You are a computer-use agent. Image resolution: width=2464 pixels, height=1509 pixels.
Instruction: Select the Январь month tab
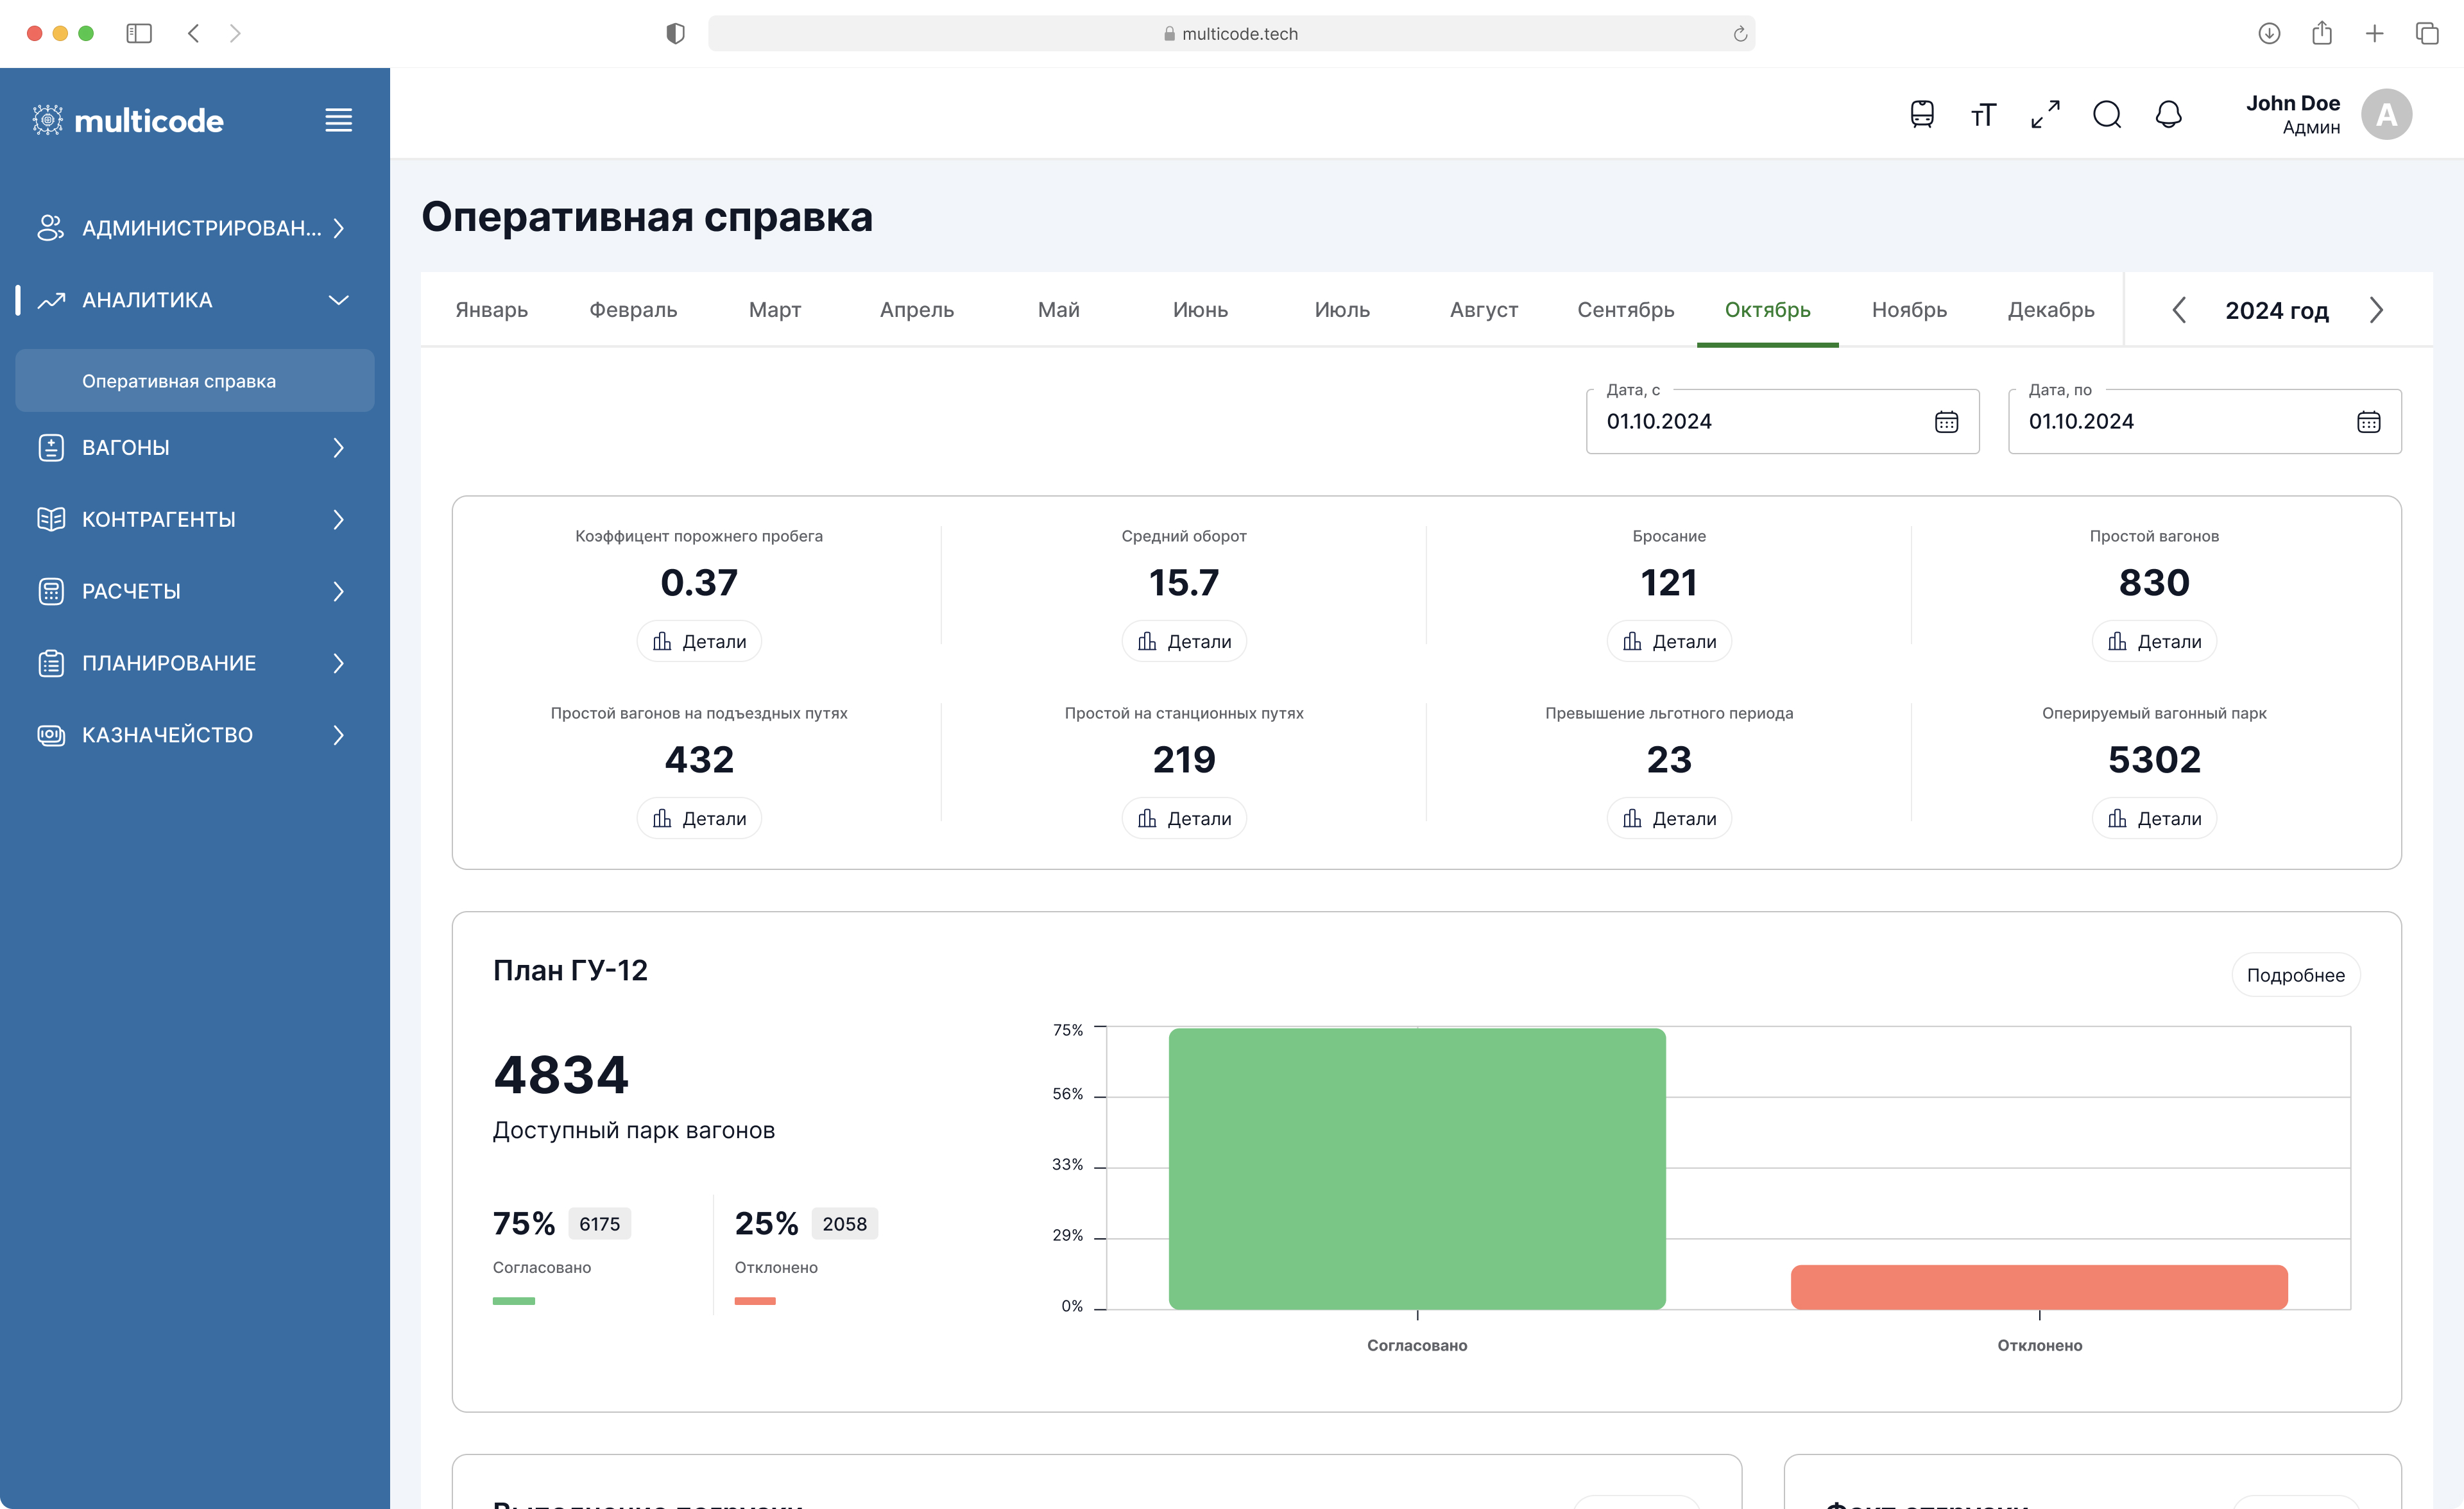tap(492, 310)
